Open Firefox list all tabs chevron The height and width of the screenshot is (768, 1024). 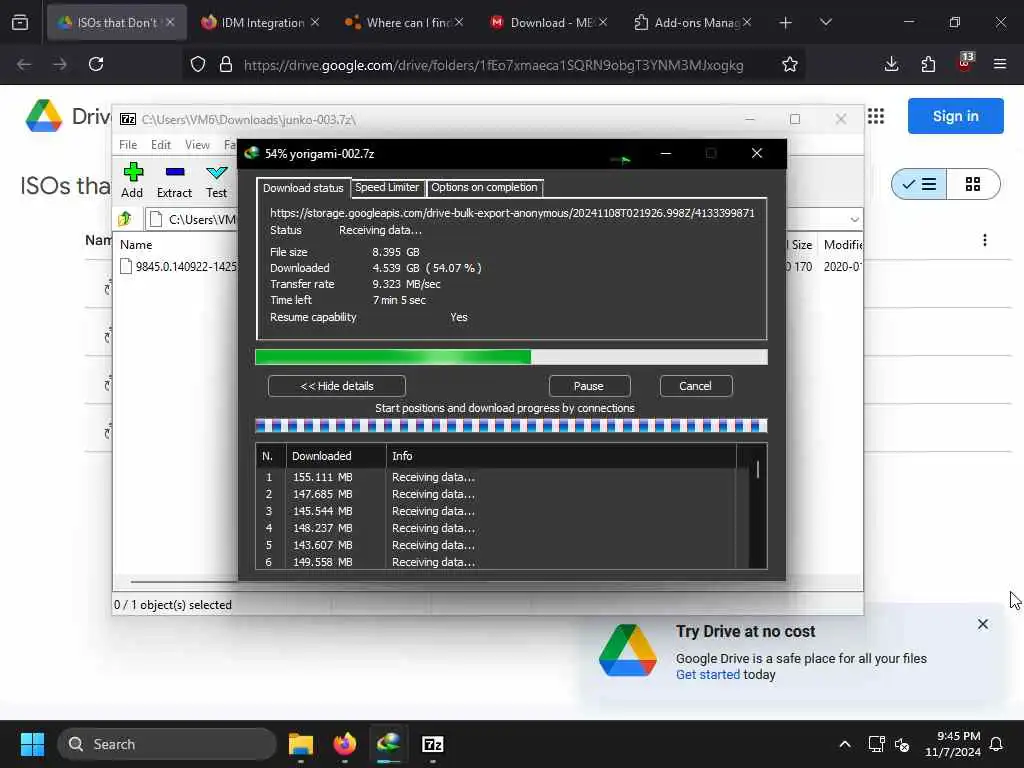point(825,23)
